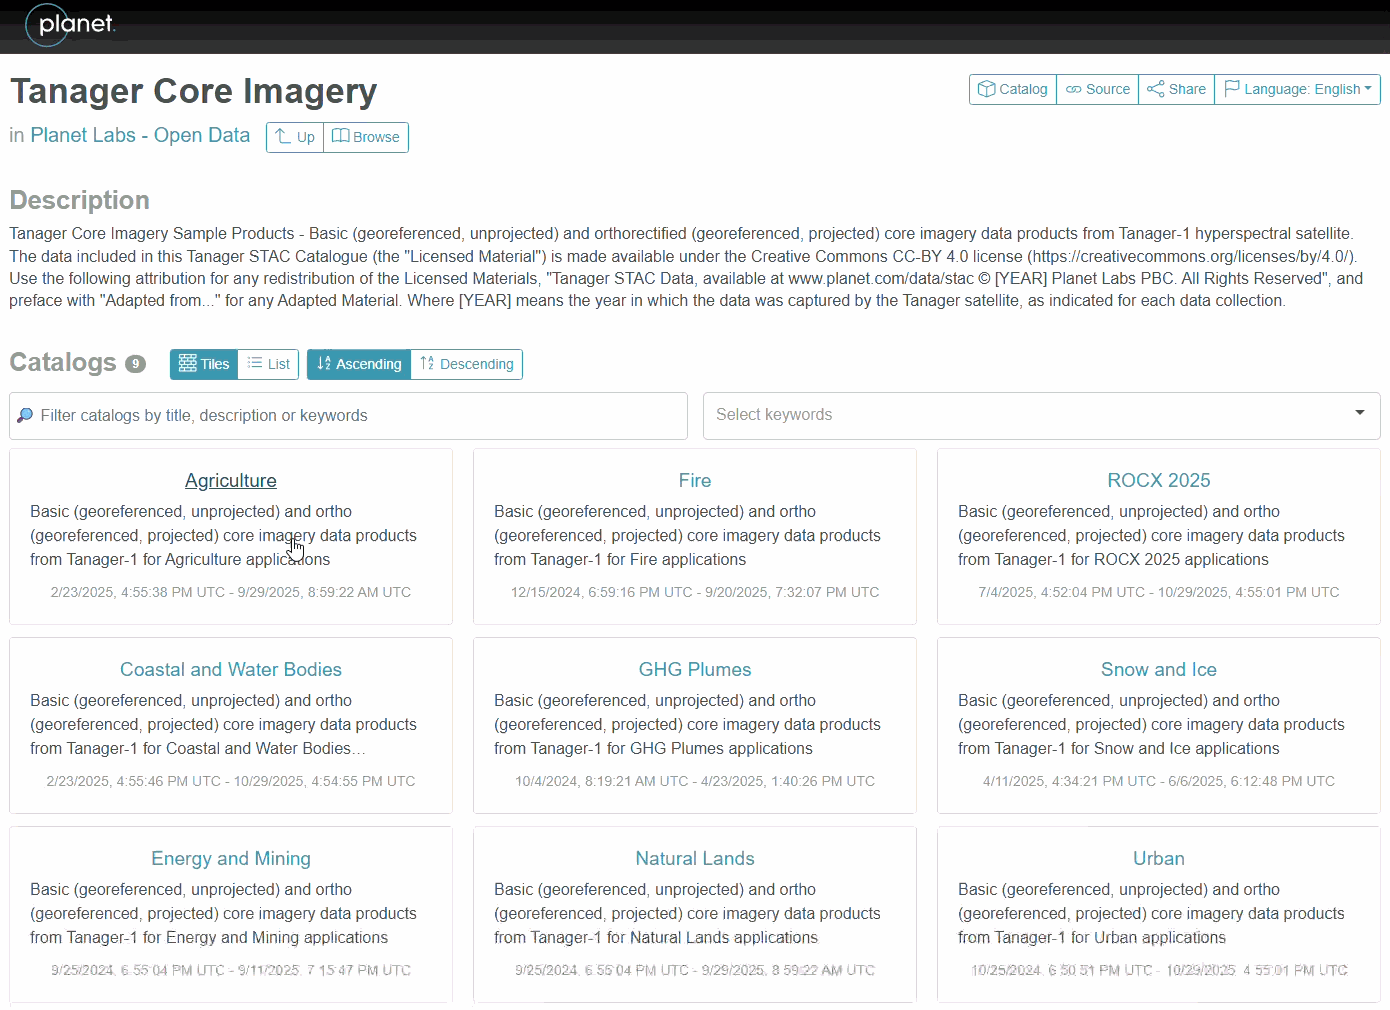Image resolution: width=1390 pixels, height=1010 pixels.
Task: Click the Catalogs section heading
Action: pos(63,362)
